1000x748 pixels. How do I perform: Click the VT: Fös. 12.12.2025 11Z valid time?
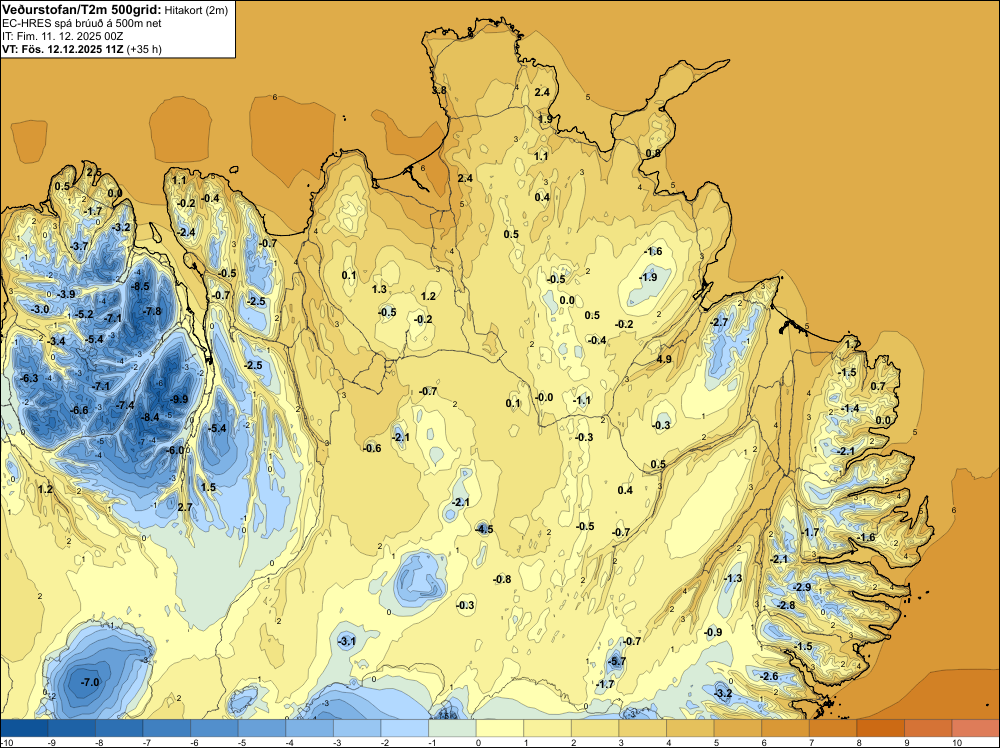tap(63, 49)
